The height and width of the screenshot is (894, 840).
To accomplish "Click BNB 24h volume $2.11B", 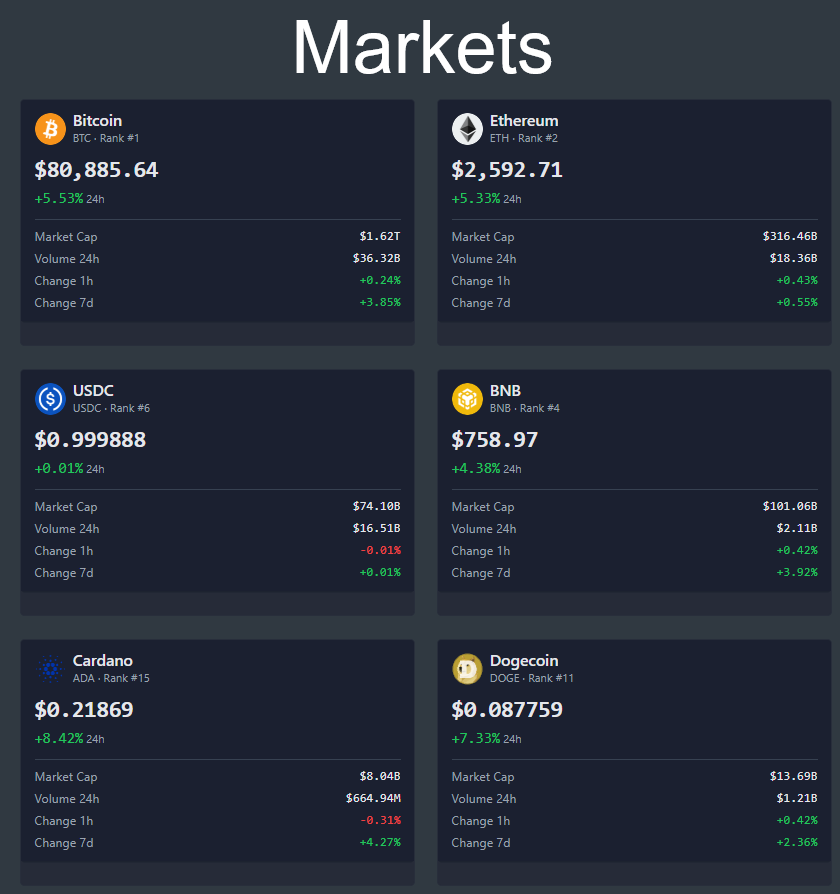I will [x=797, y=528].
